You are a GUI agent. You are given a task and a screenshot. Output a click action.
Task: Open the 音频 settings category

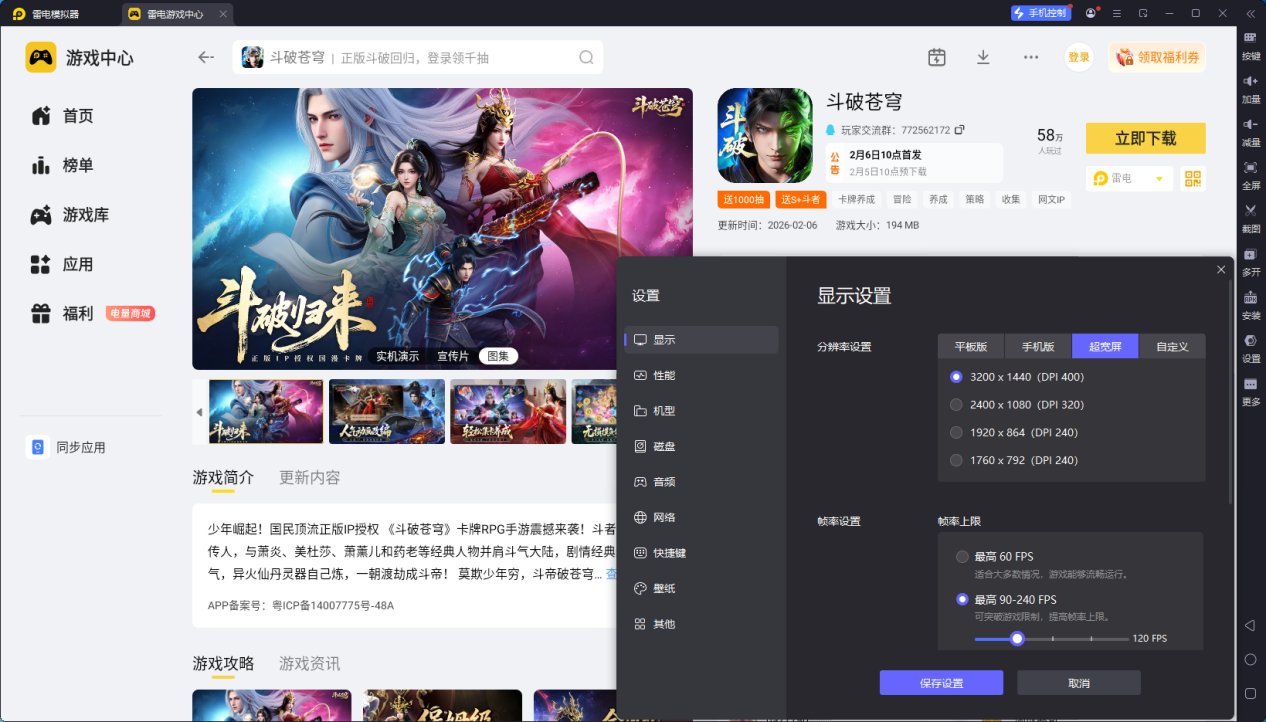pyautogui.click(x=701, y=482)
